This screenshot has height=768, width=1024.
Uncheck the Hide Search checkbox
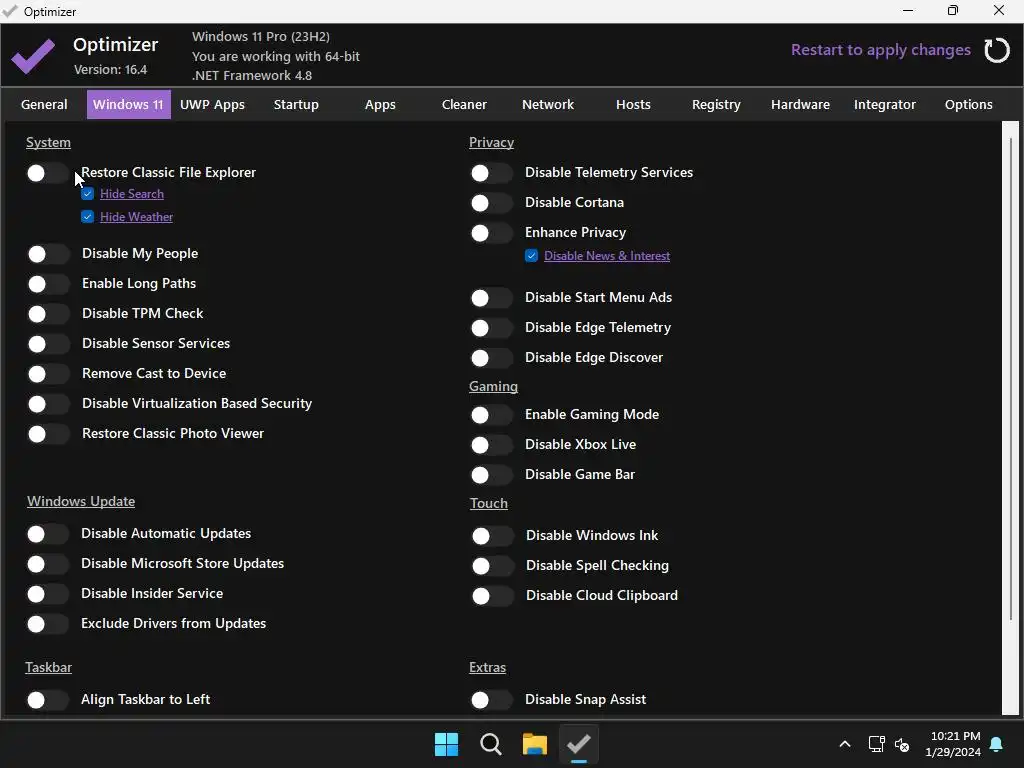[x=88, y=194]
